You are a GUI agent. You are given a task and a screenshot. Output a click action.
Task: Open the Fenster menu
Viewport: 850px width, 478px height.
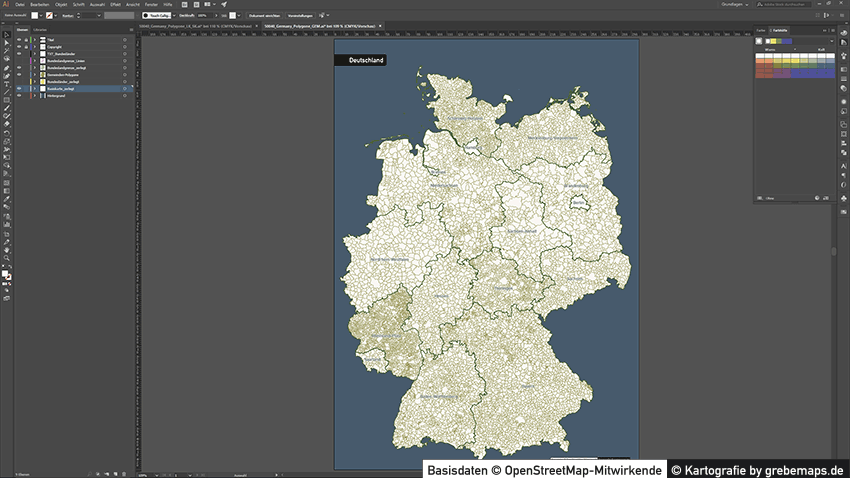(151, 4)
